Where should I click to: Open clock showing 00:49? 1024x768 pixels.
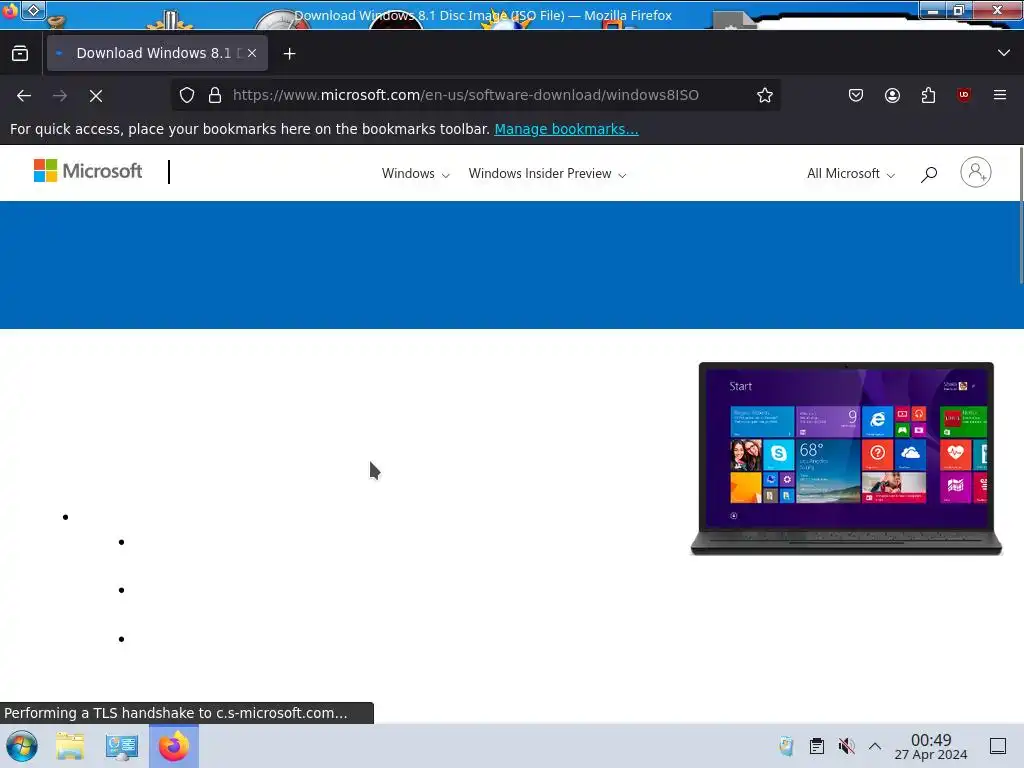(931, 746)
